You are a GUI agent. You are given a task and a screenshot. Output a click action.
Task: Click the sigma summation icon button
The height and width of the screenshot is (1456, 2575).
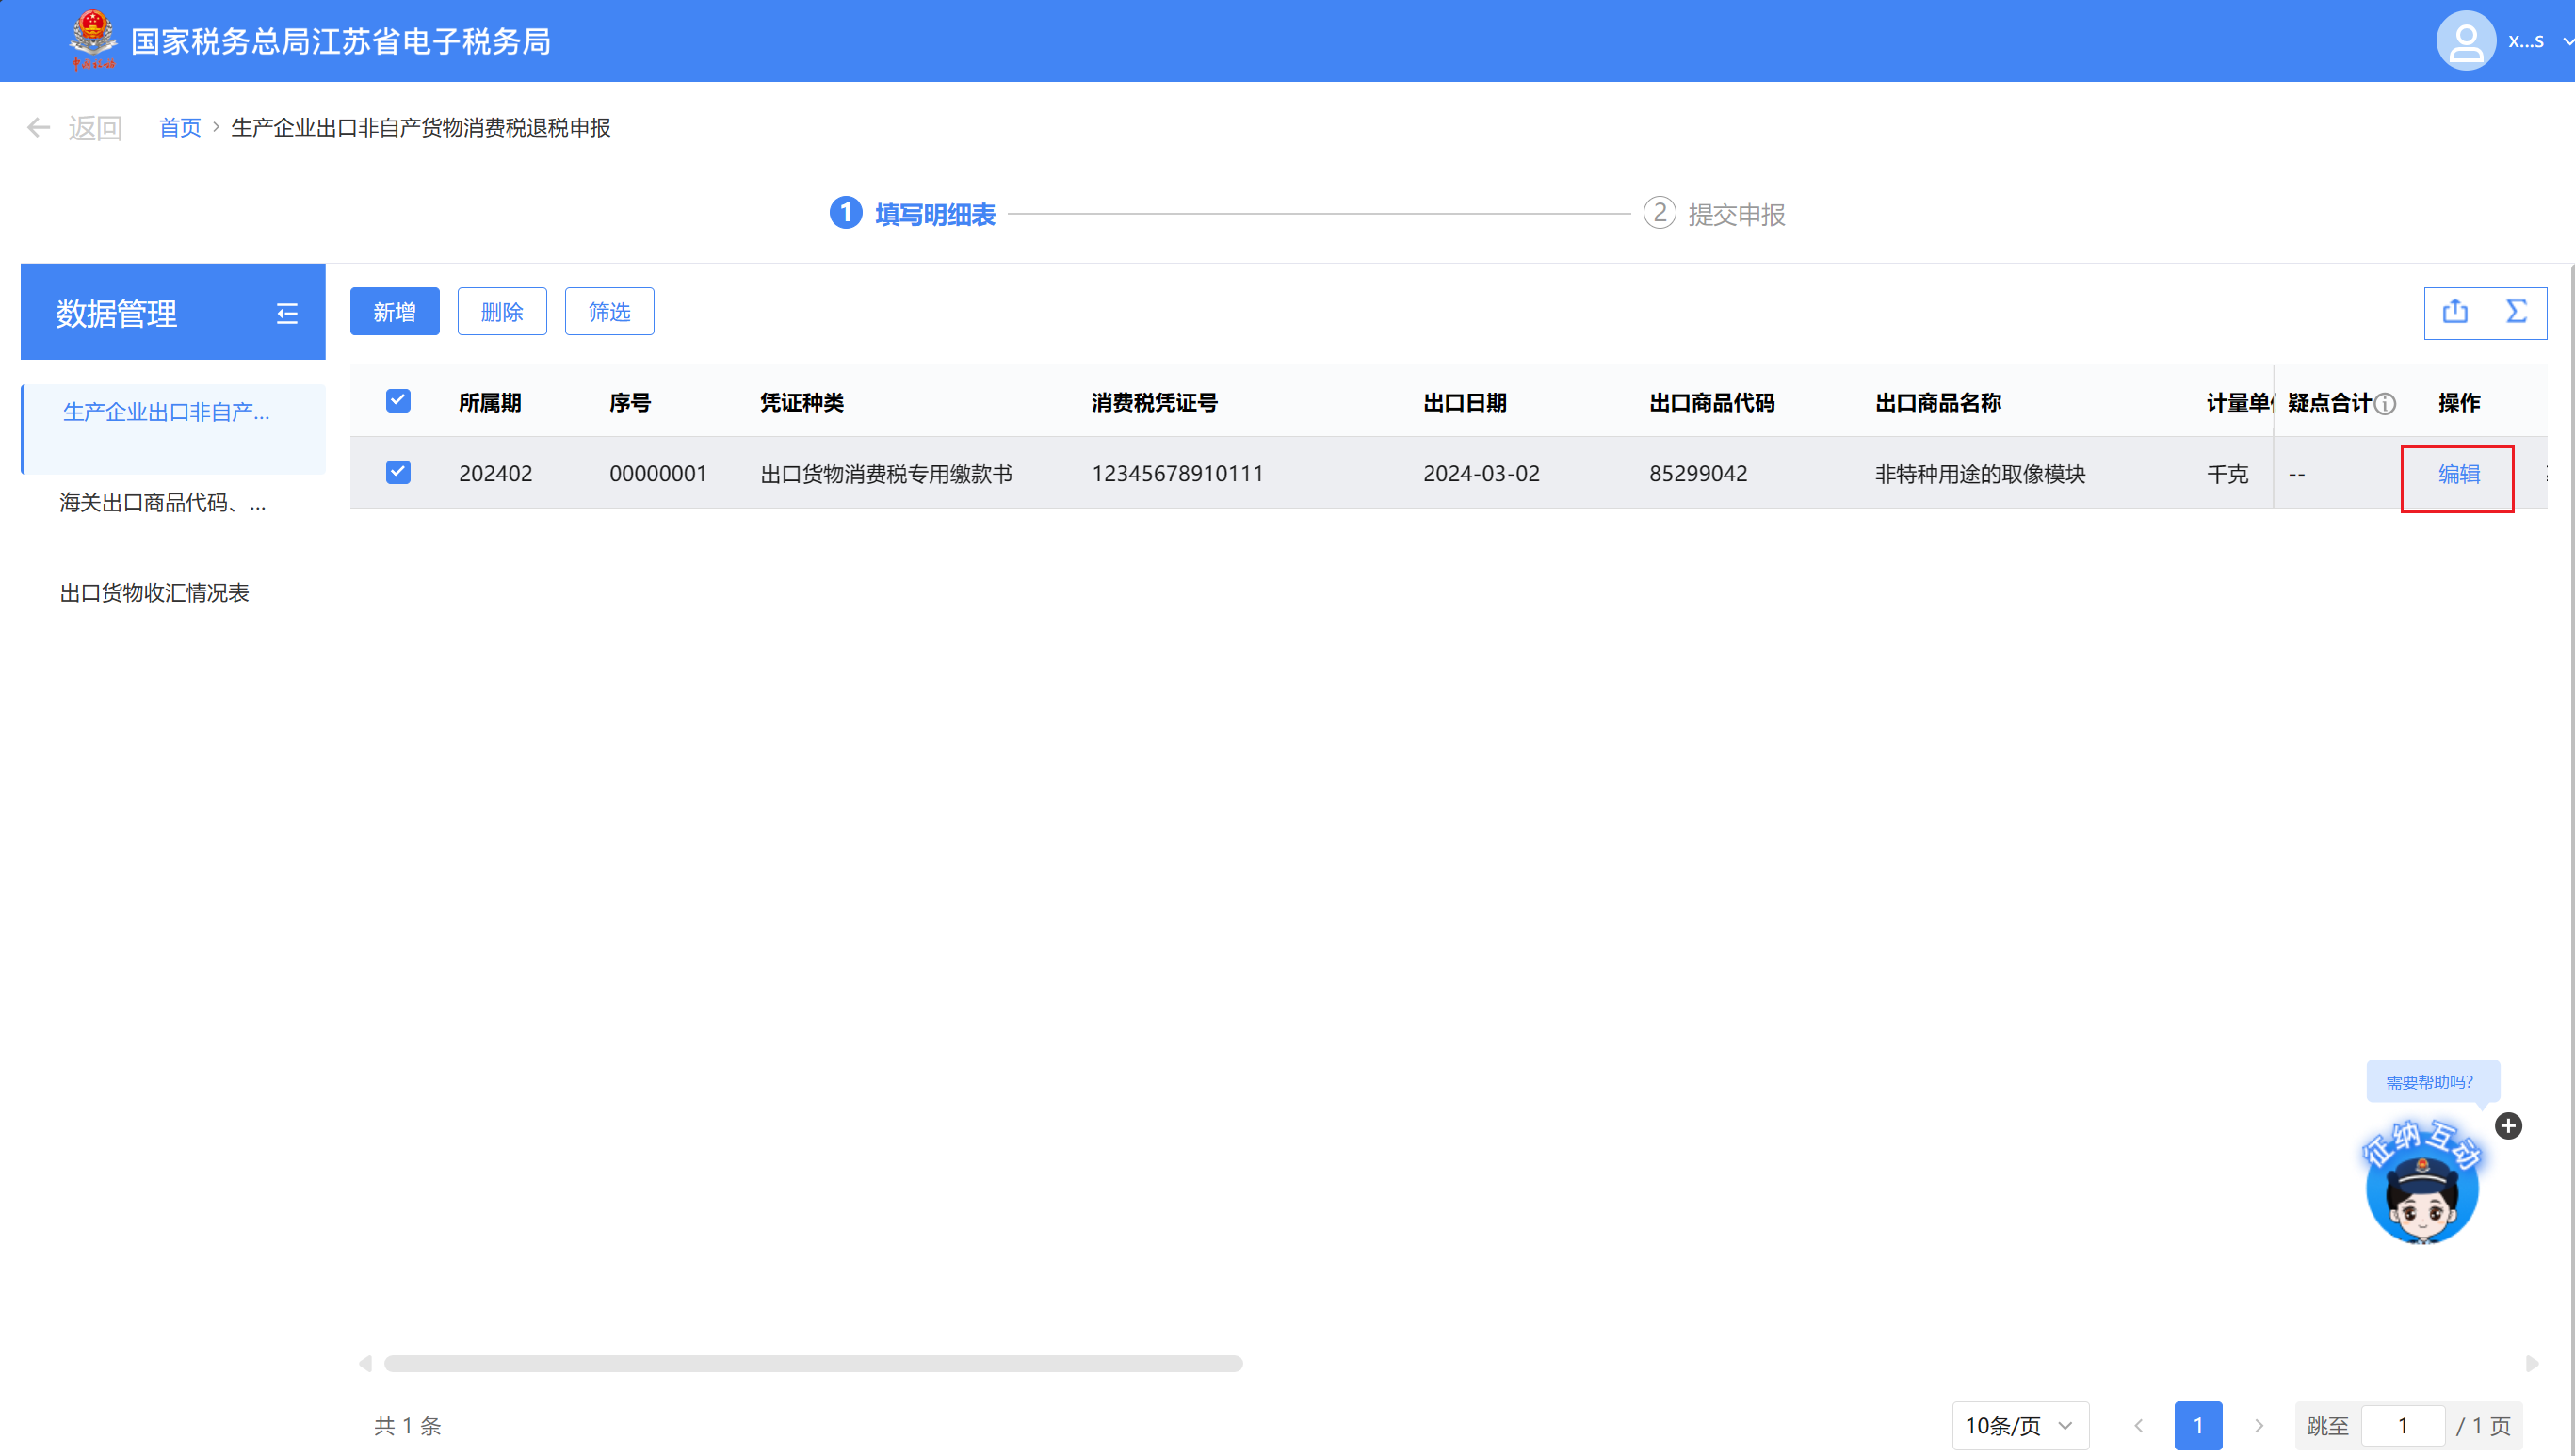[2516, 312]
